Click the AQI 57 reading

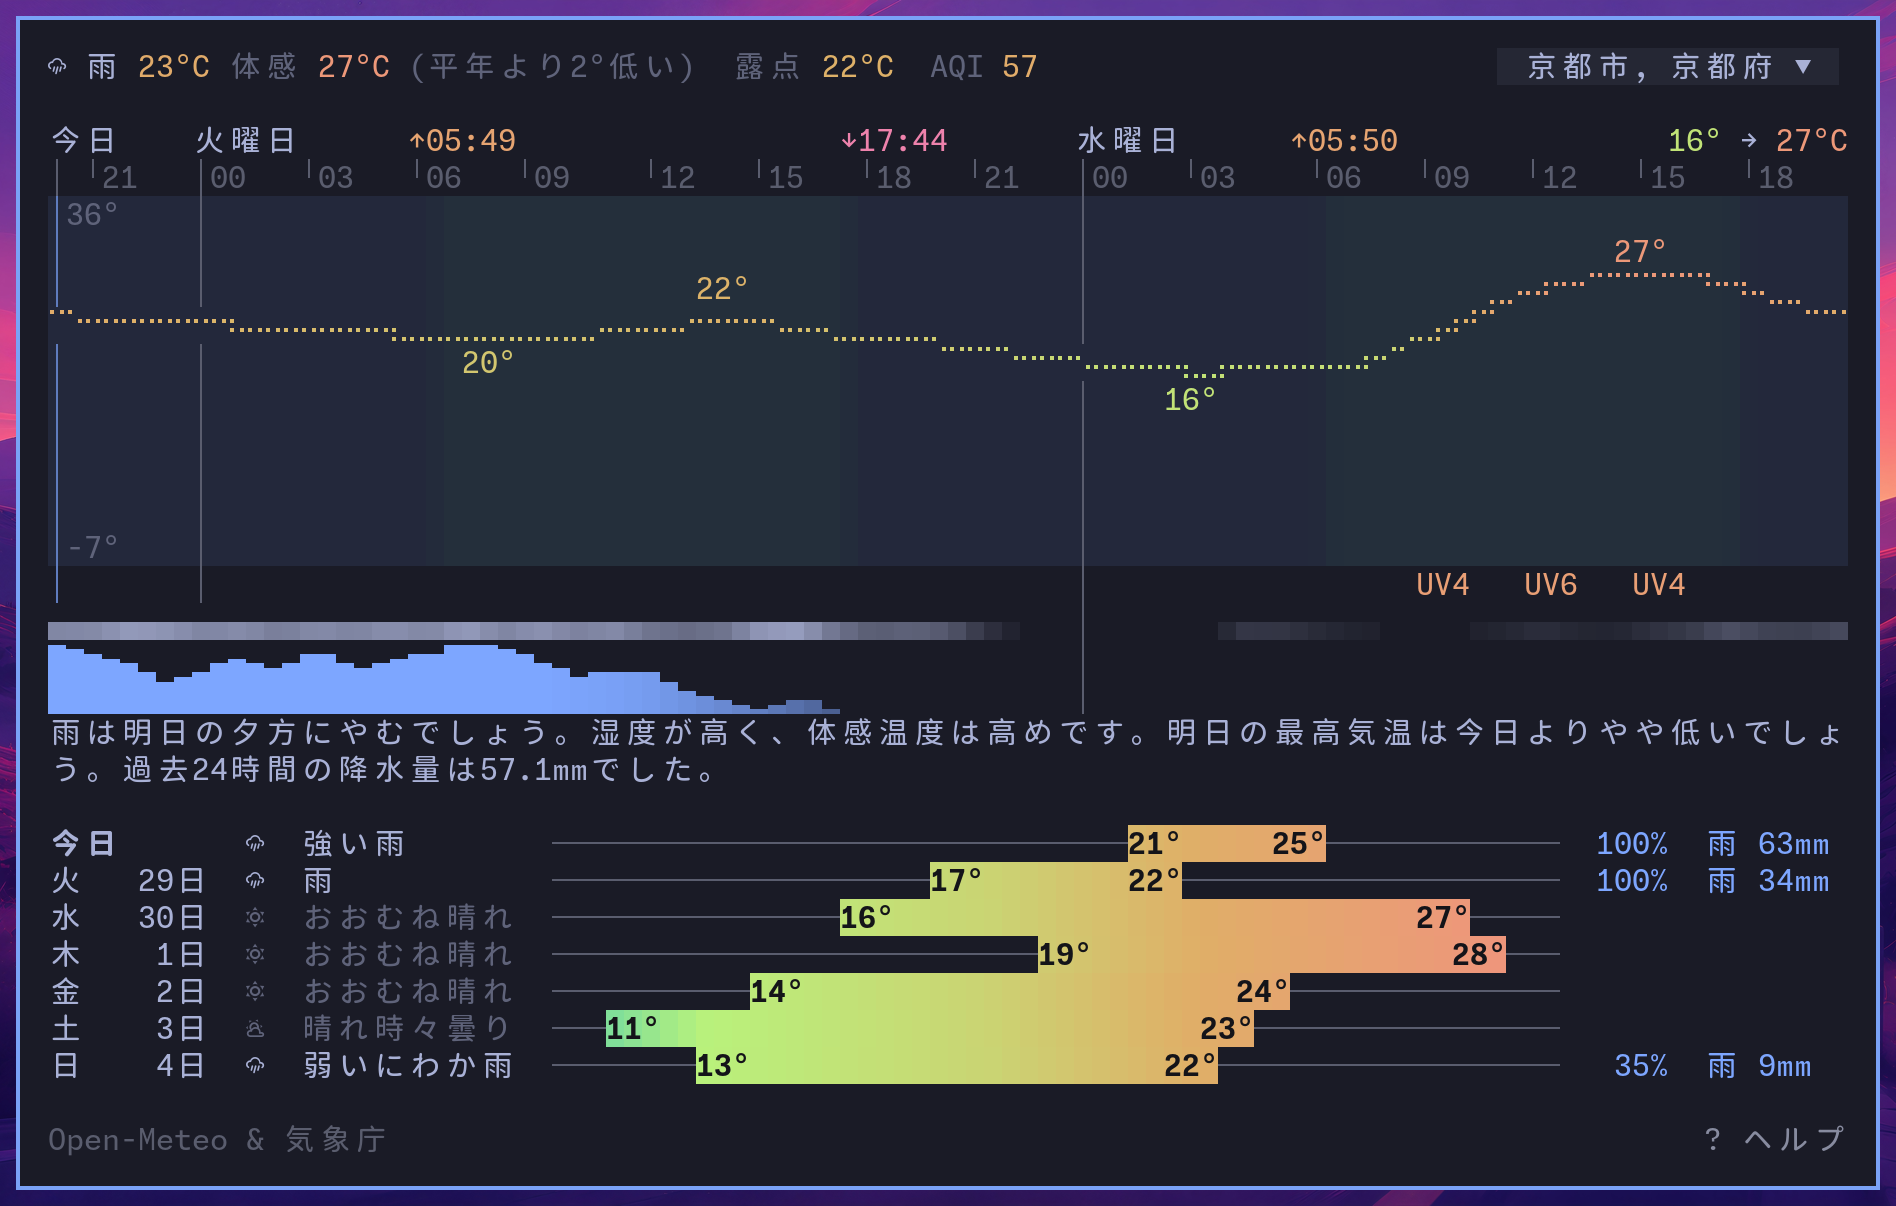pyautogui.click(x=984, y=67)
